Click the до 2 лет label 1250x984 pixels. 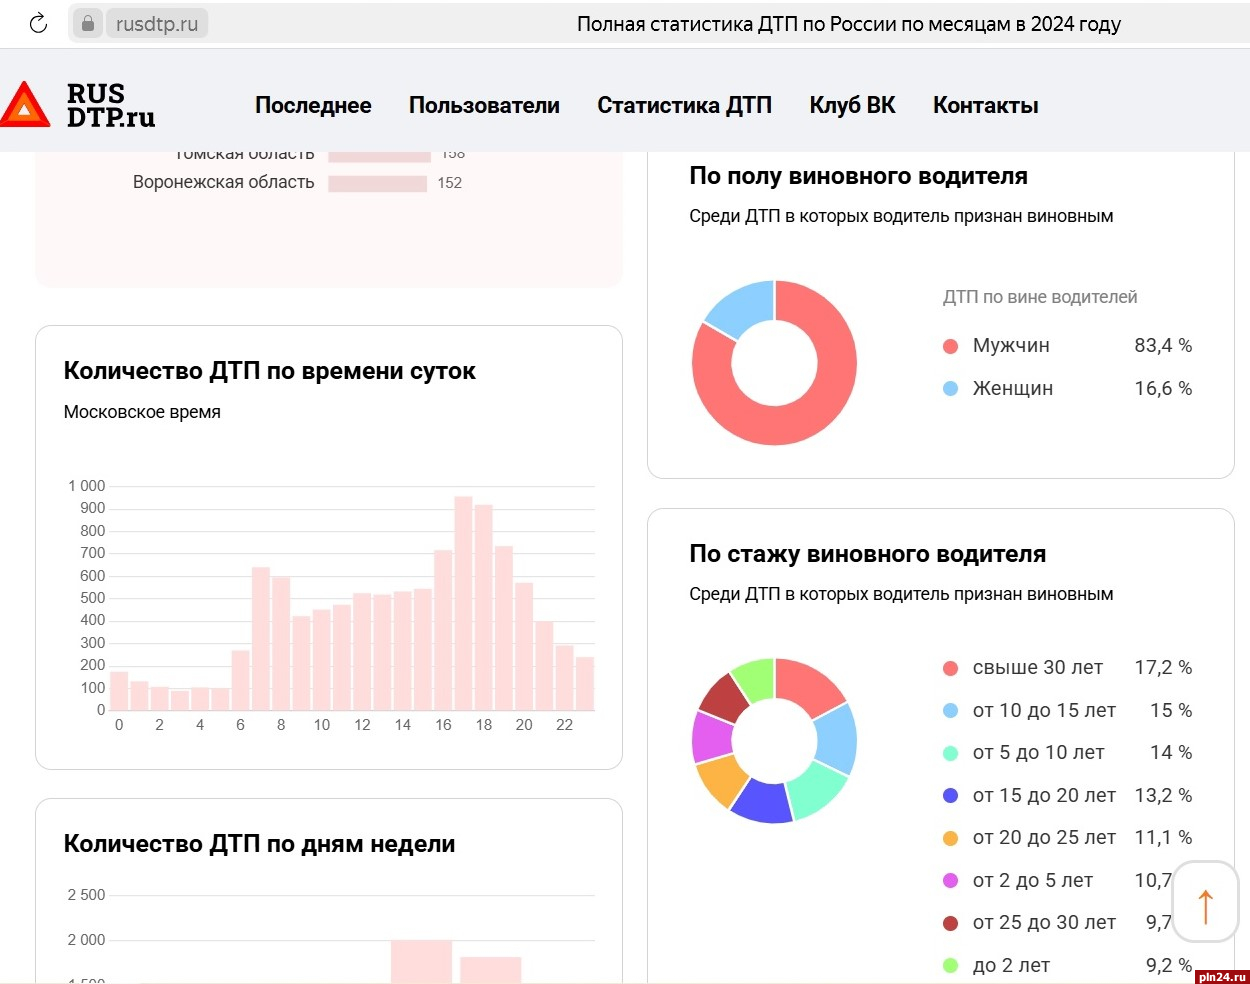pos(1011,966)
